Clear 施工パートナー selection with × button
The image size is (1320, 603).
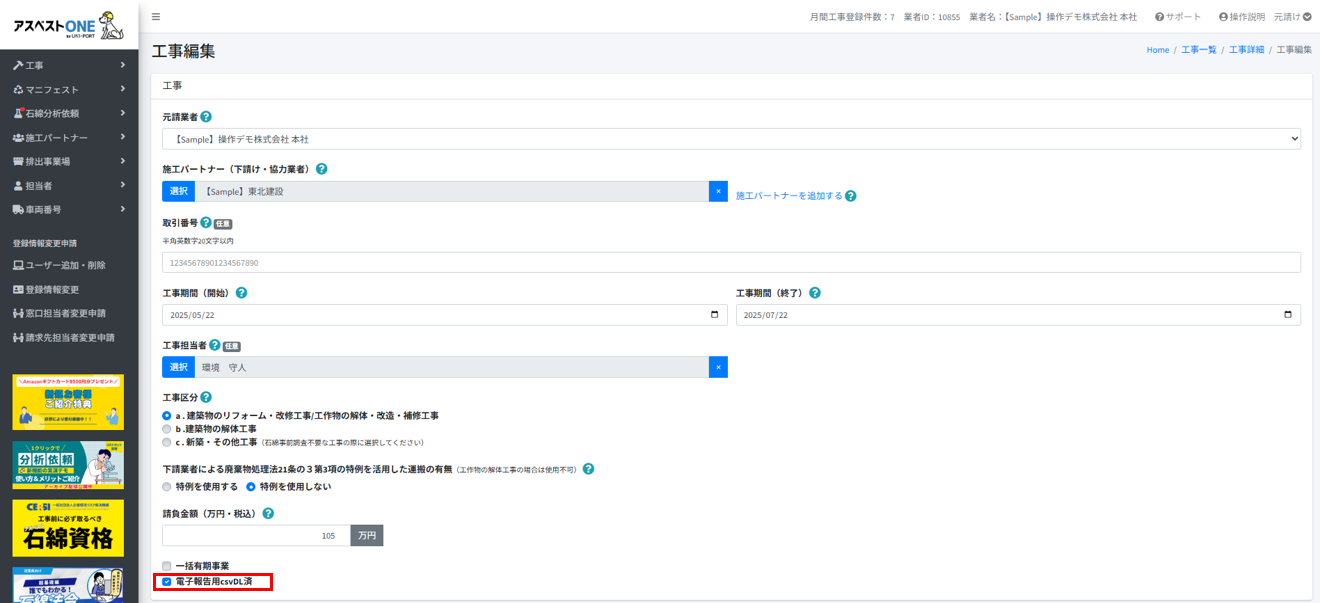coord(718,191)
